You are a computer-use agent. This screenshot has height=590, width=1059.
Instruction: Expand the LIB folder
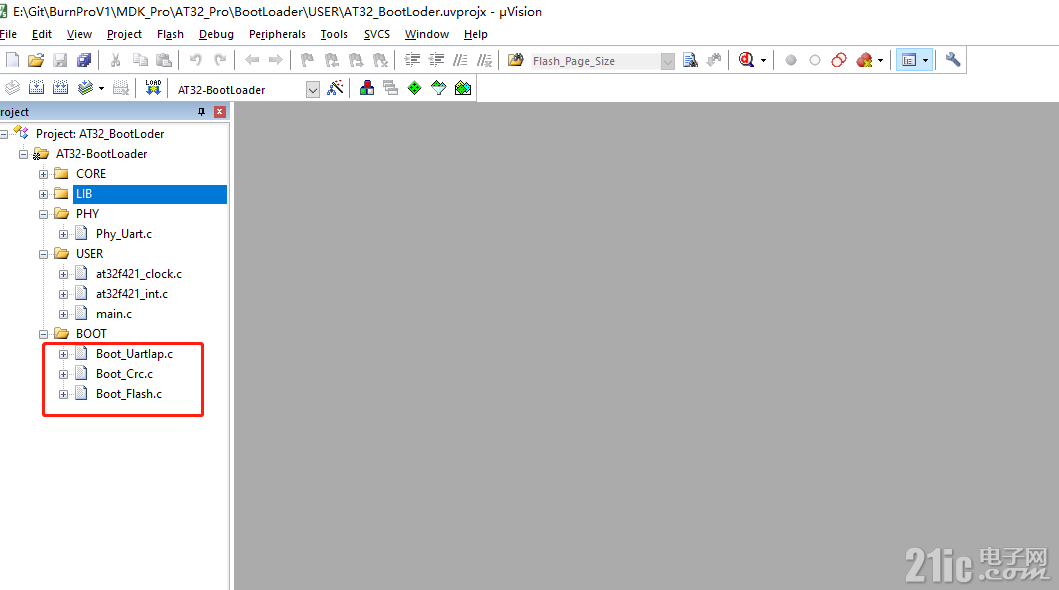click(x=43, y=194)
